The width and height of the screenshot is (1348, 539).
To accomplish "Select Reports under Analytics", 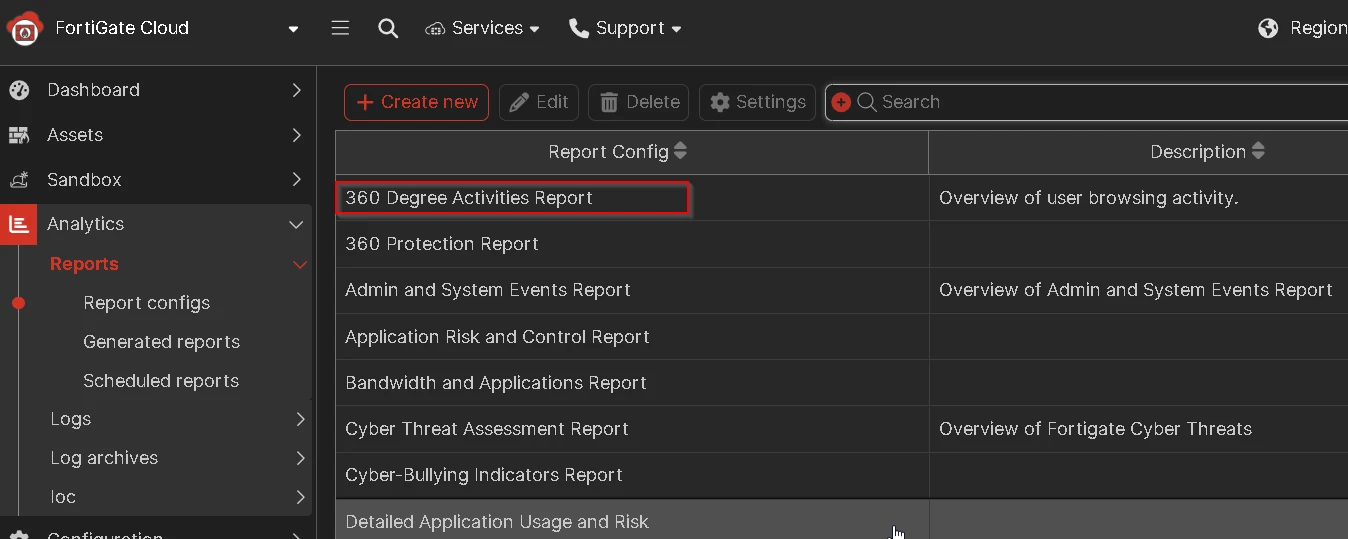I will click(84, 264).
